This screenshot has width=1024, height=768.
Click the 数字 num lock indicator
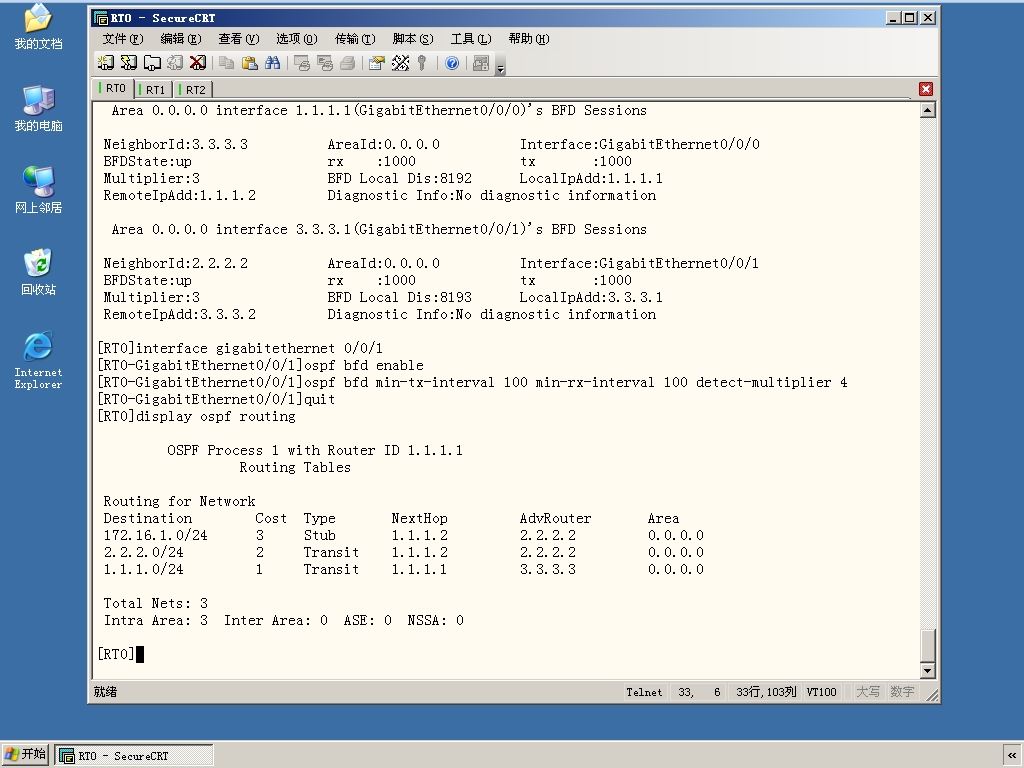[902, 692]
